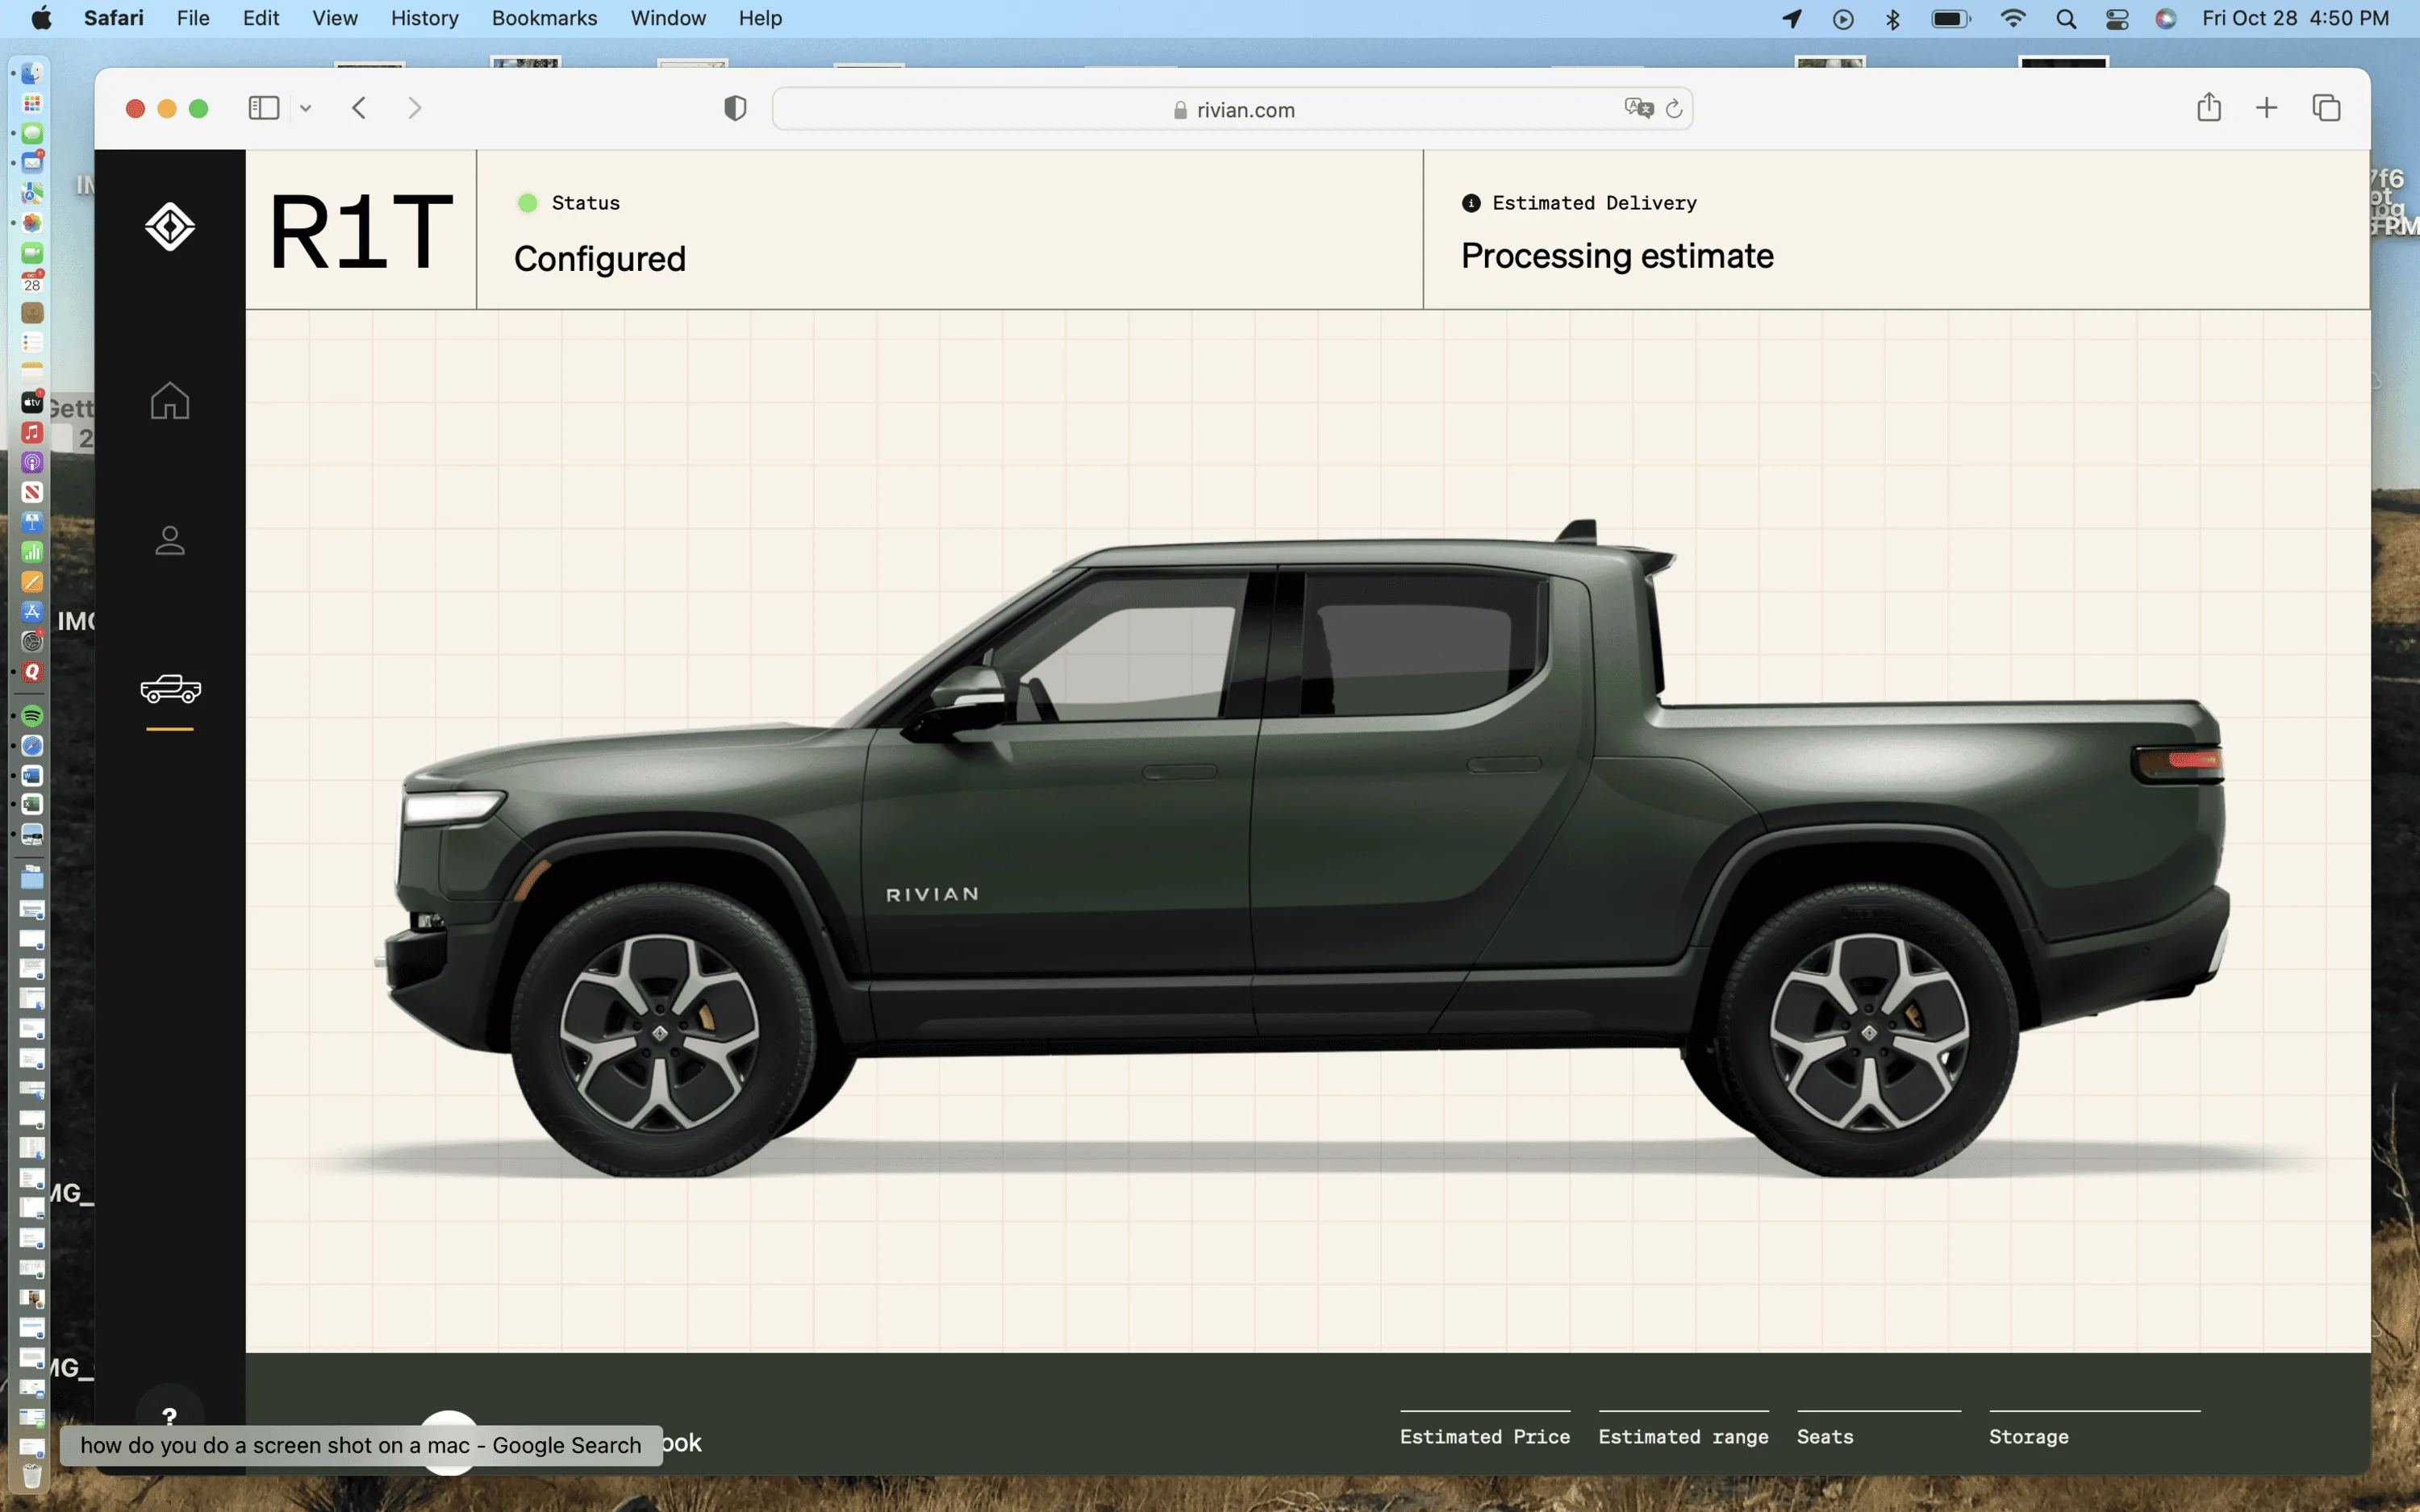The width and height of the screenshot is (2420, 1512).
Task: Open the Wi-Fi status menu
Action: click(x=2013, y=18)
